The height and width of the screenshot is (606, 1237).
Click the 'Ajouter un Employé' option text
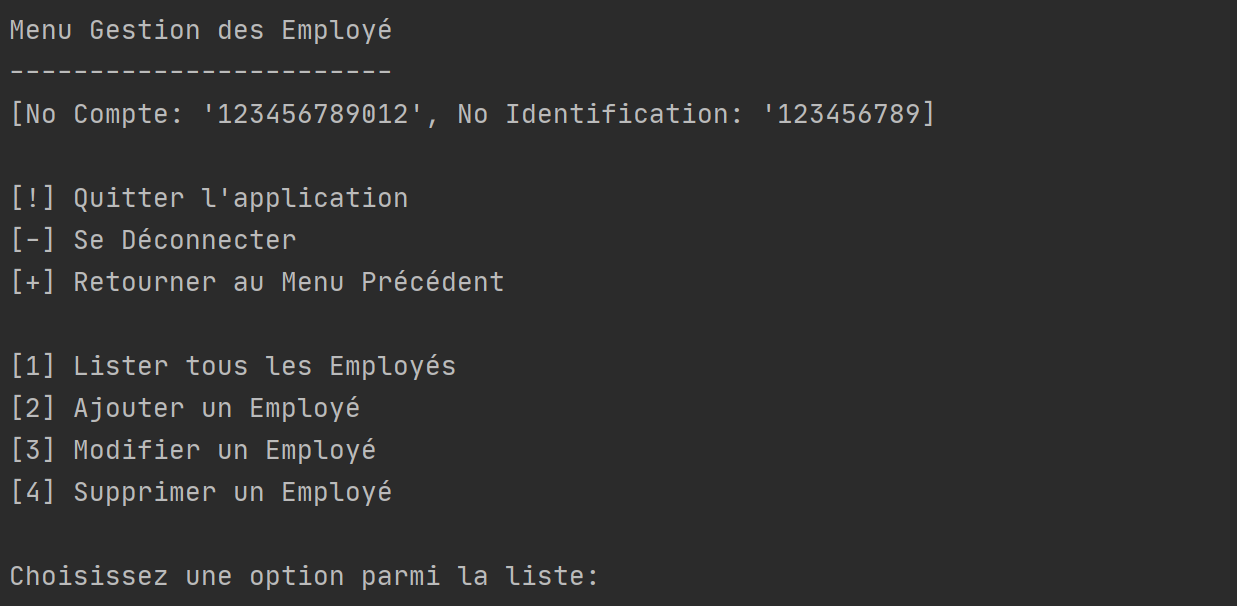(x=217, y=408)
